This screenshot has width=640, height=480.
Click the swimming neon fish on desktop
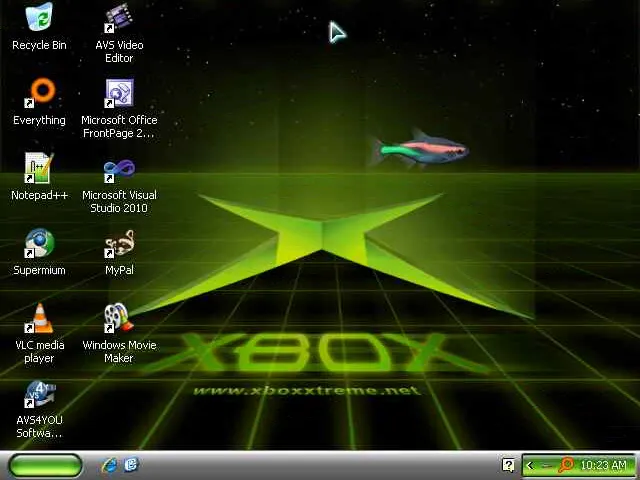click(x=419, y=149)
